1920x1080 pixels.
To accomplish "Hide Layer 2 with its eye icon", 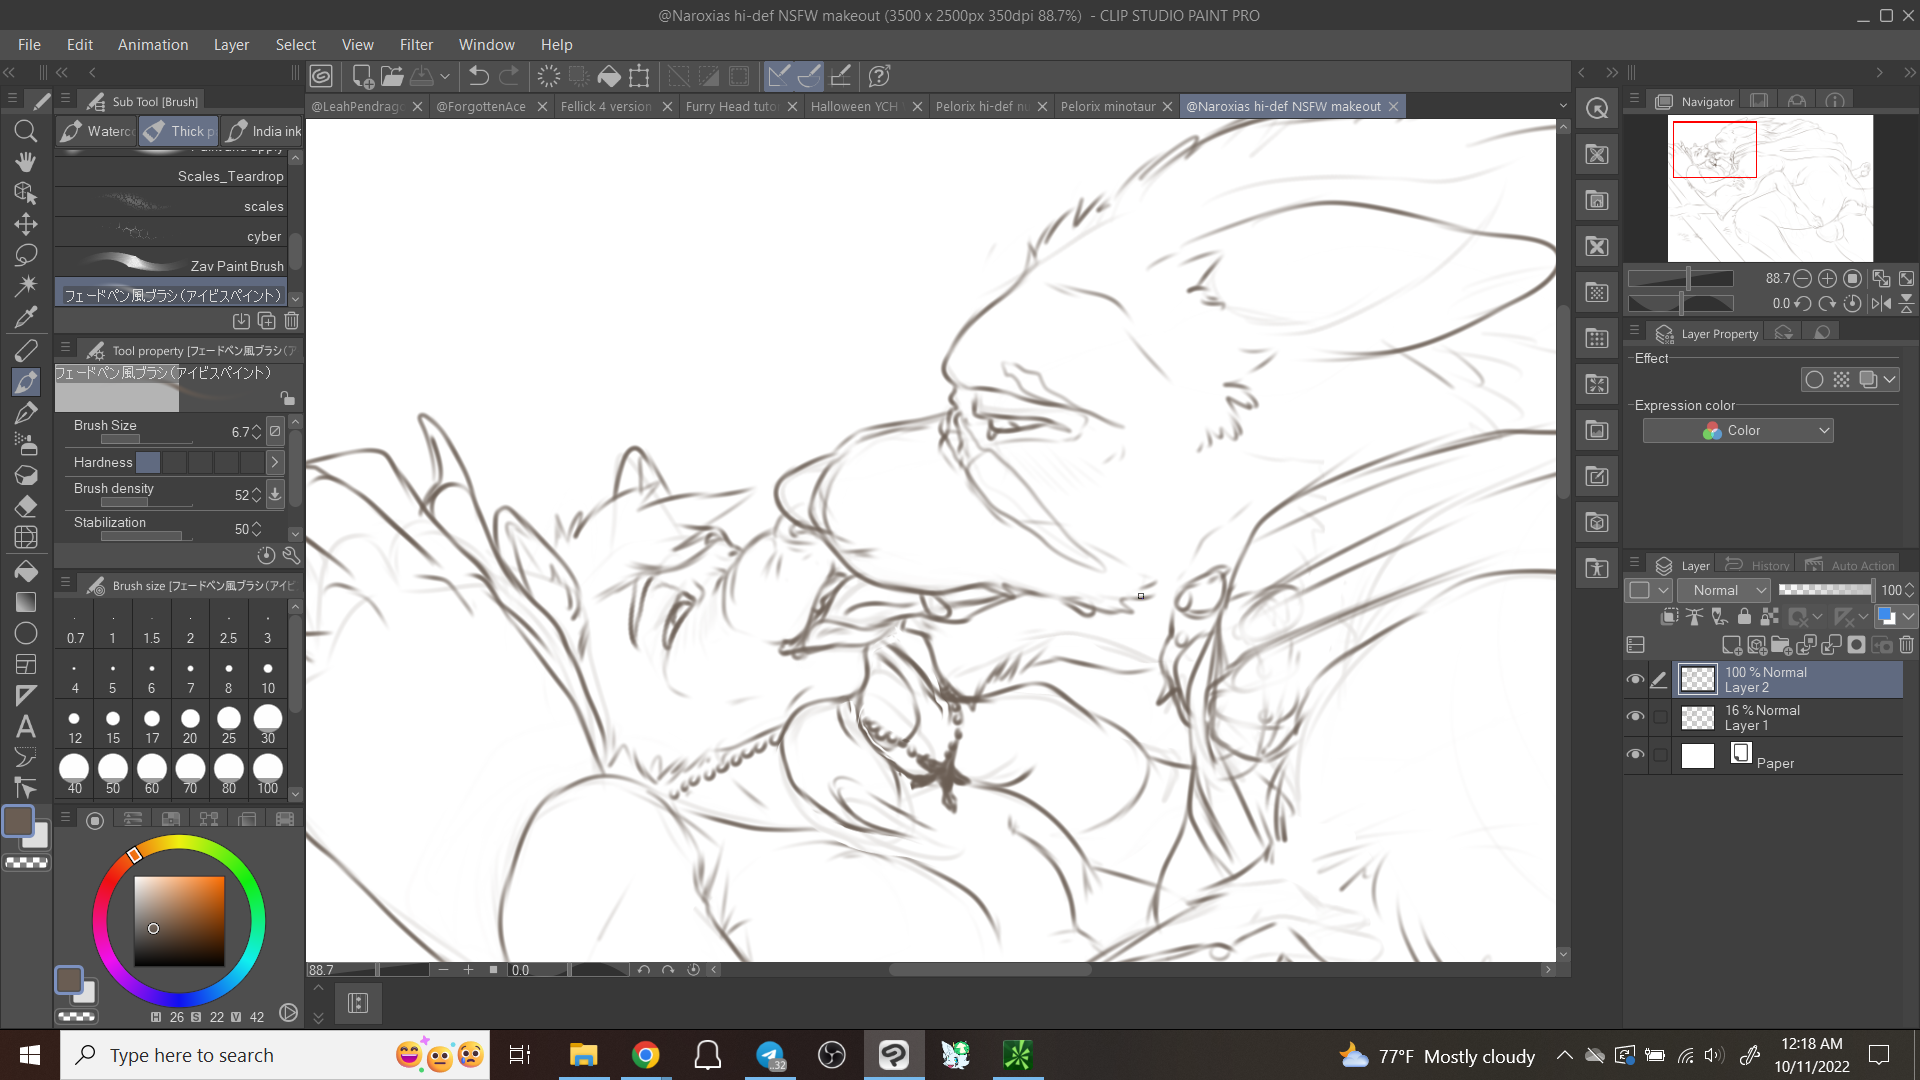I will [1635, 680].
